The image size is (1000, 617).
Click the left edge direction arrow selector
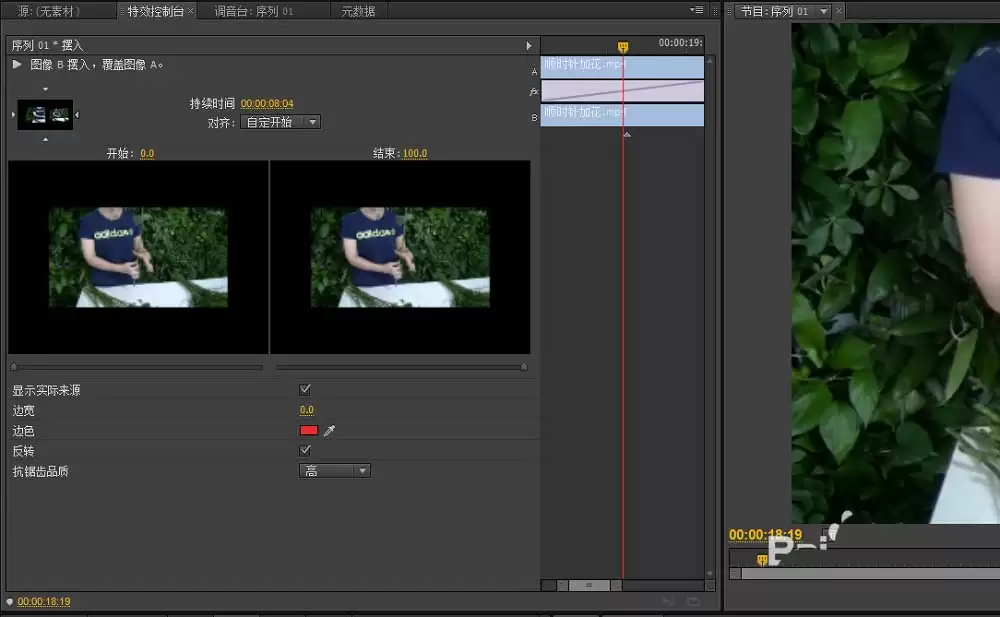pos(13,115)
